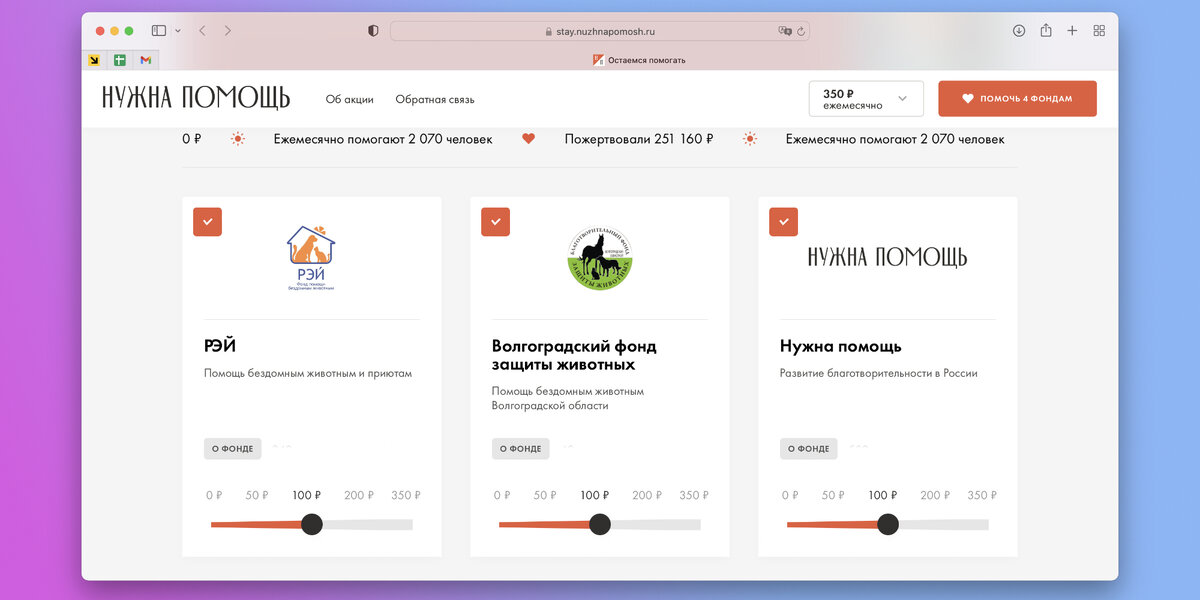Uncheck the Волгоградский фонд checkbox
This screenshot has height=600, width=1200.
(x=495, y=222)
